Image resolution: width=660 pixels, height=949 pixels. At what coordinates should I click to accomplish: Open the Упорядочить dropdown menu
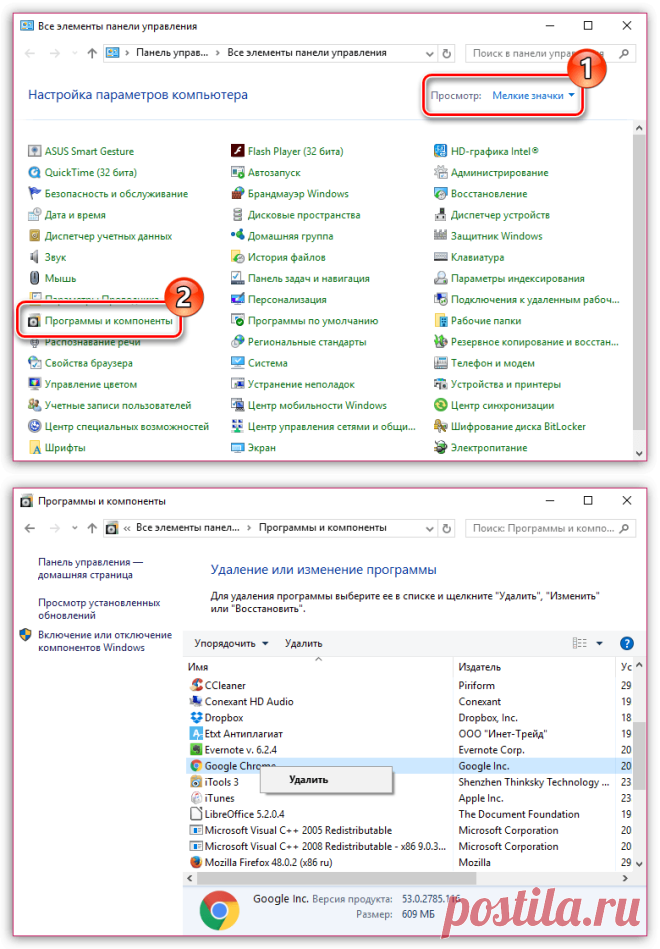pyautogui.click(x=231, y=643)
